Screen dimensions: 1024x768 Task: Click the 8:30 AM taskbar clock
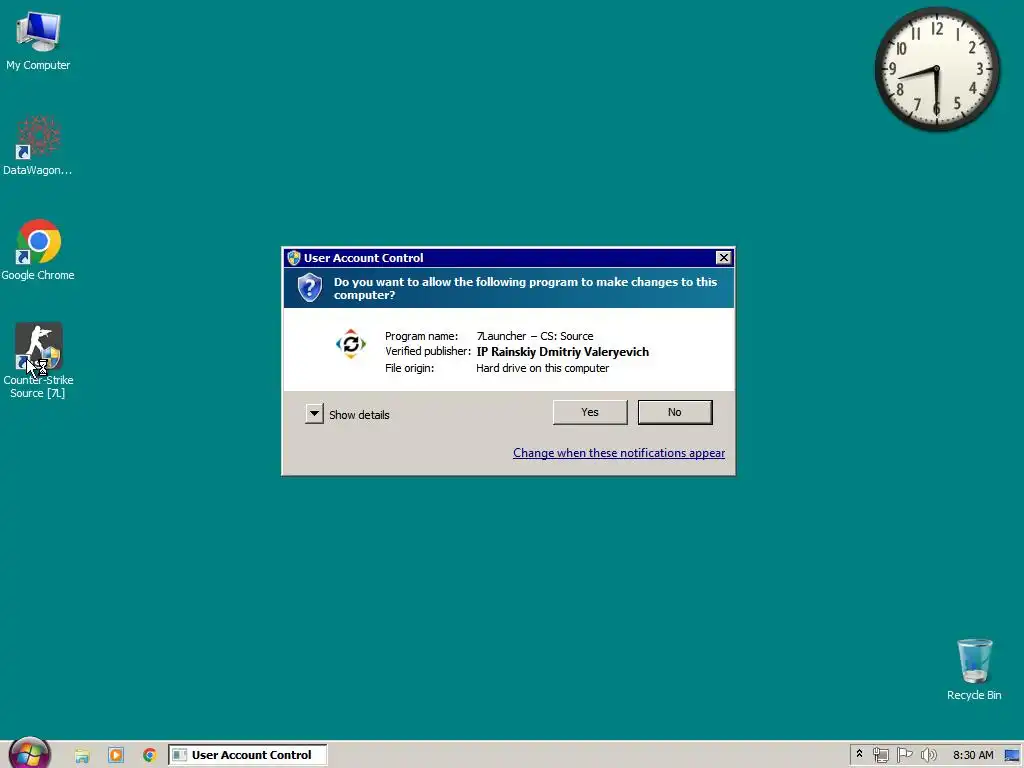972,755
